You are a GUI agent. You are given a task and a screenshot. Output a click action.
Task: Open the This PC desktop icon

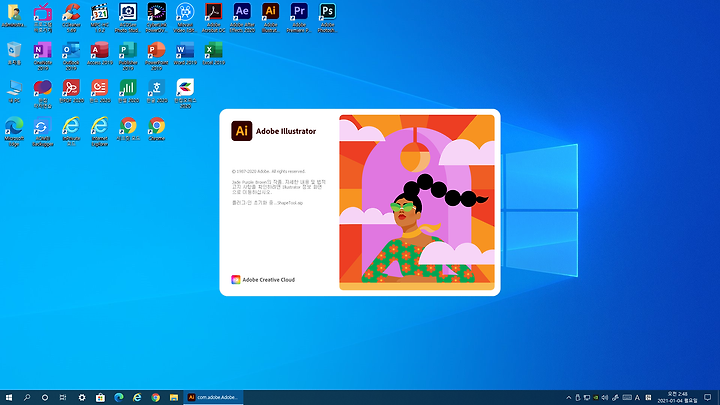(x=14, y=90)
